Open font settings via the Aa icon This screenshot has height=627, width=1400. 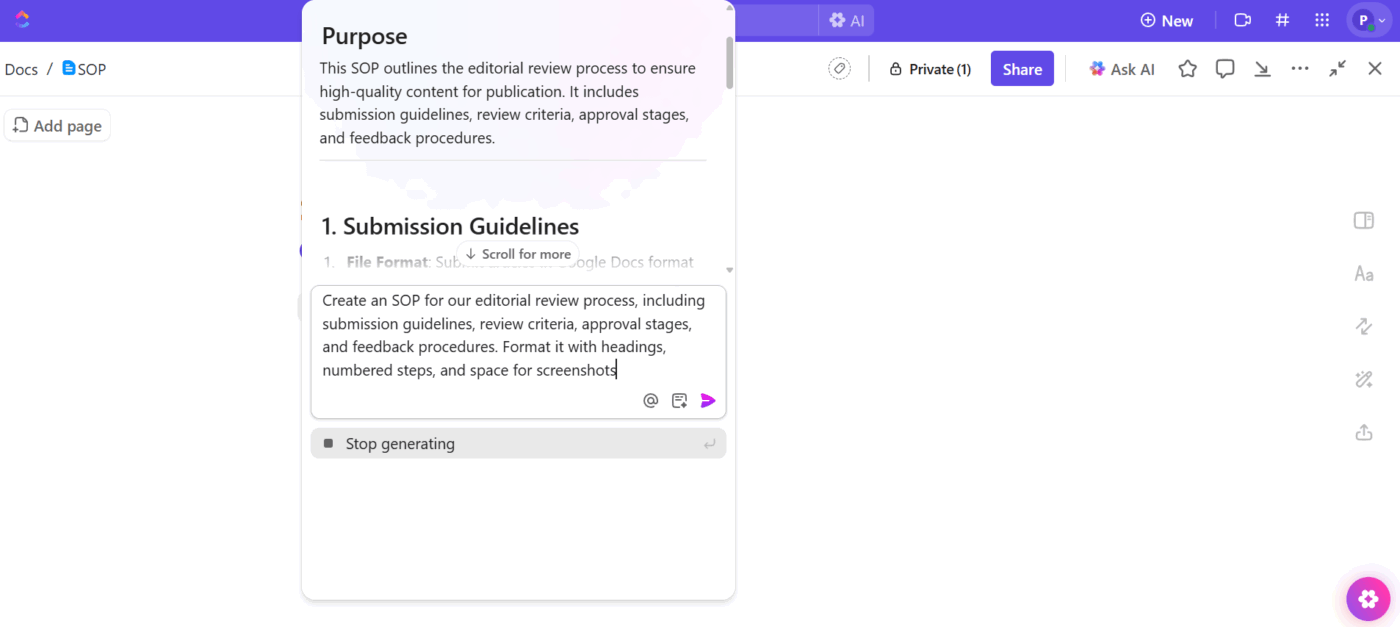1363,273
